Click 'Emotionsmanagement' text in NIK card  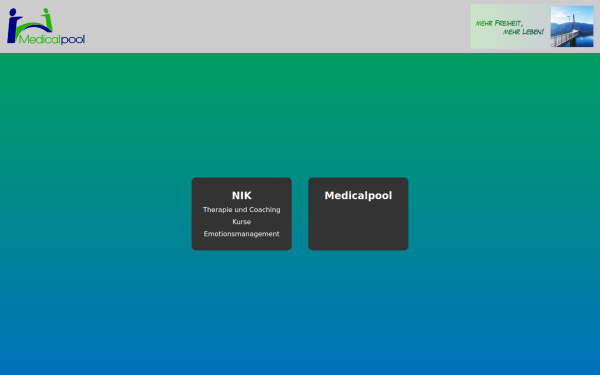tap(241, 234)
